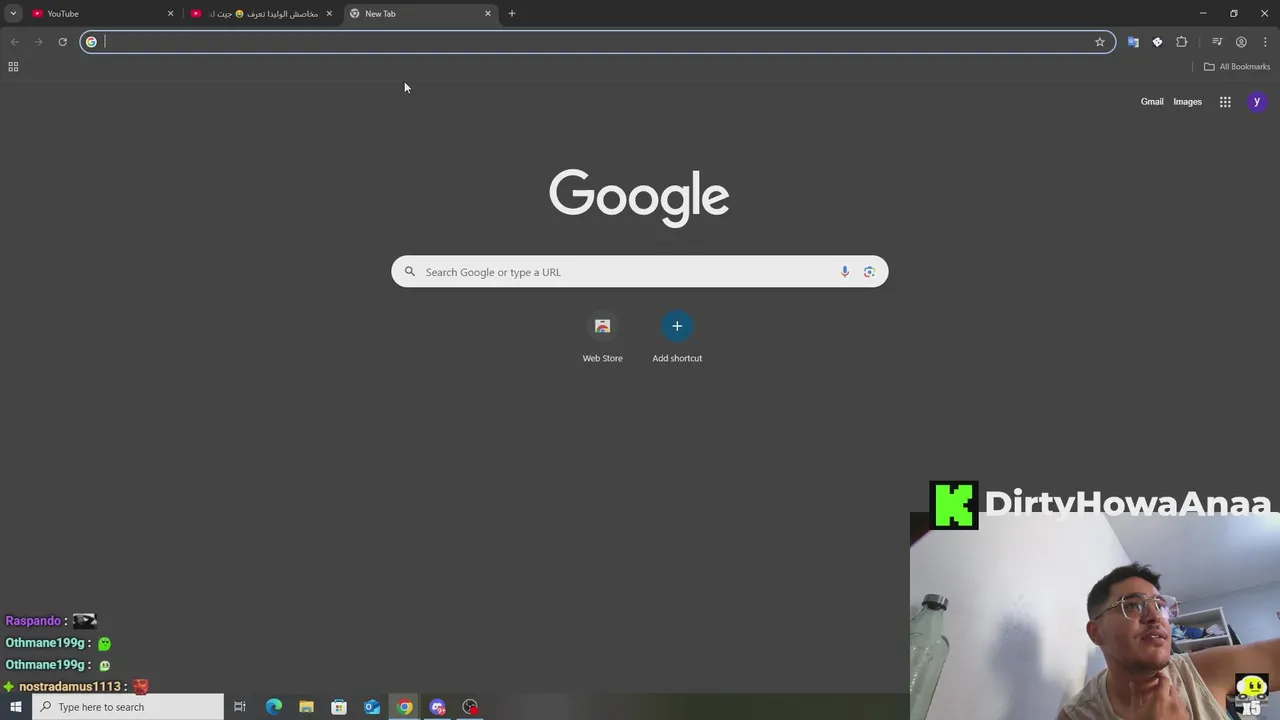Open the Chrome profile icon in toolbar
Viewport: 1280px width, 720px height.
1241,42
